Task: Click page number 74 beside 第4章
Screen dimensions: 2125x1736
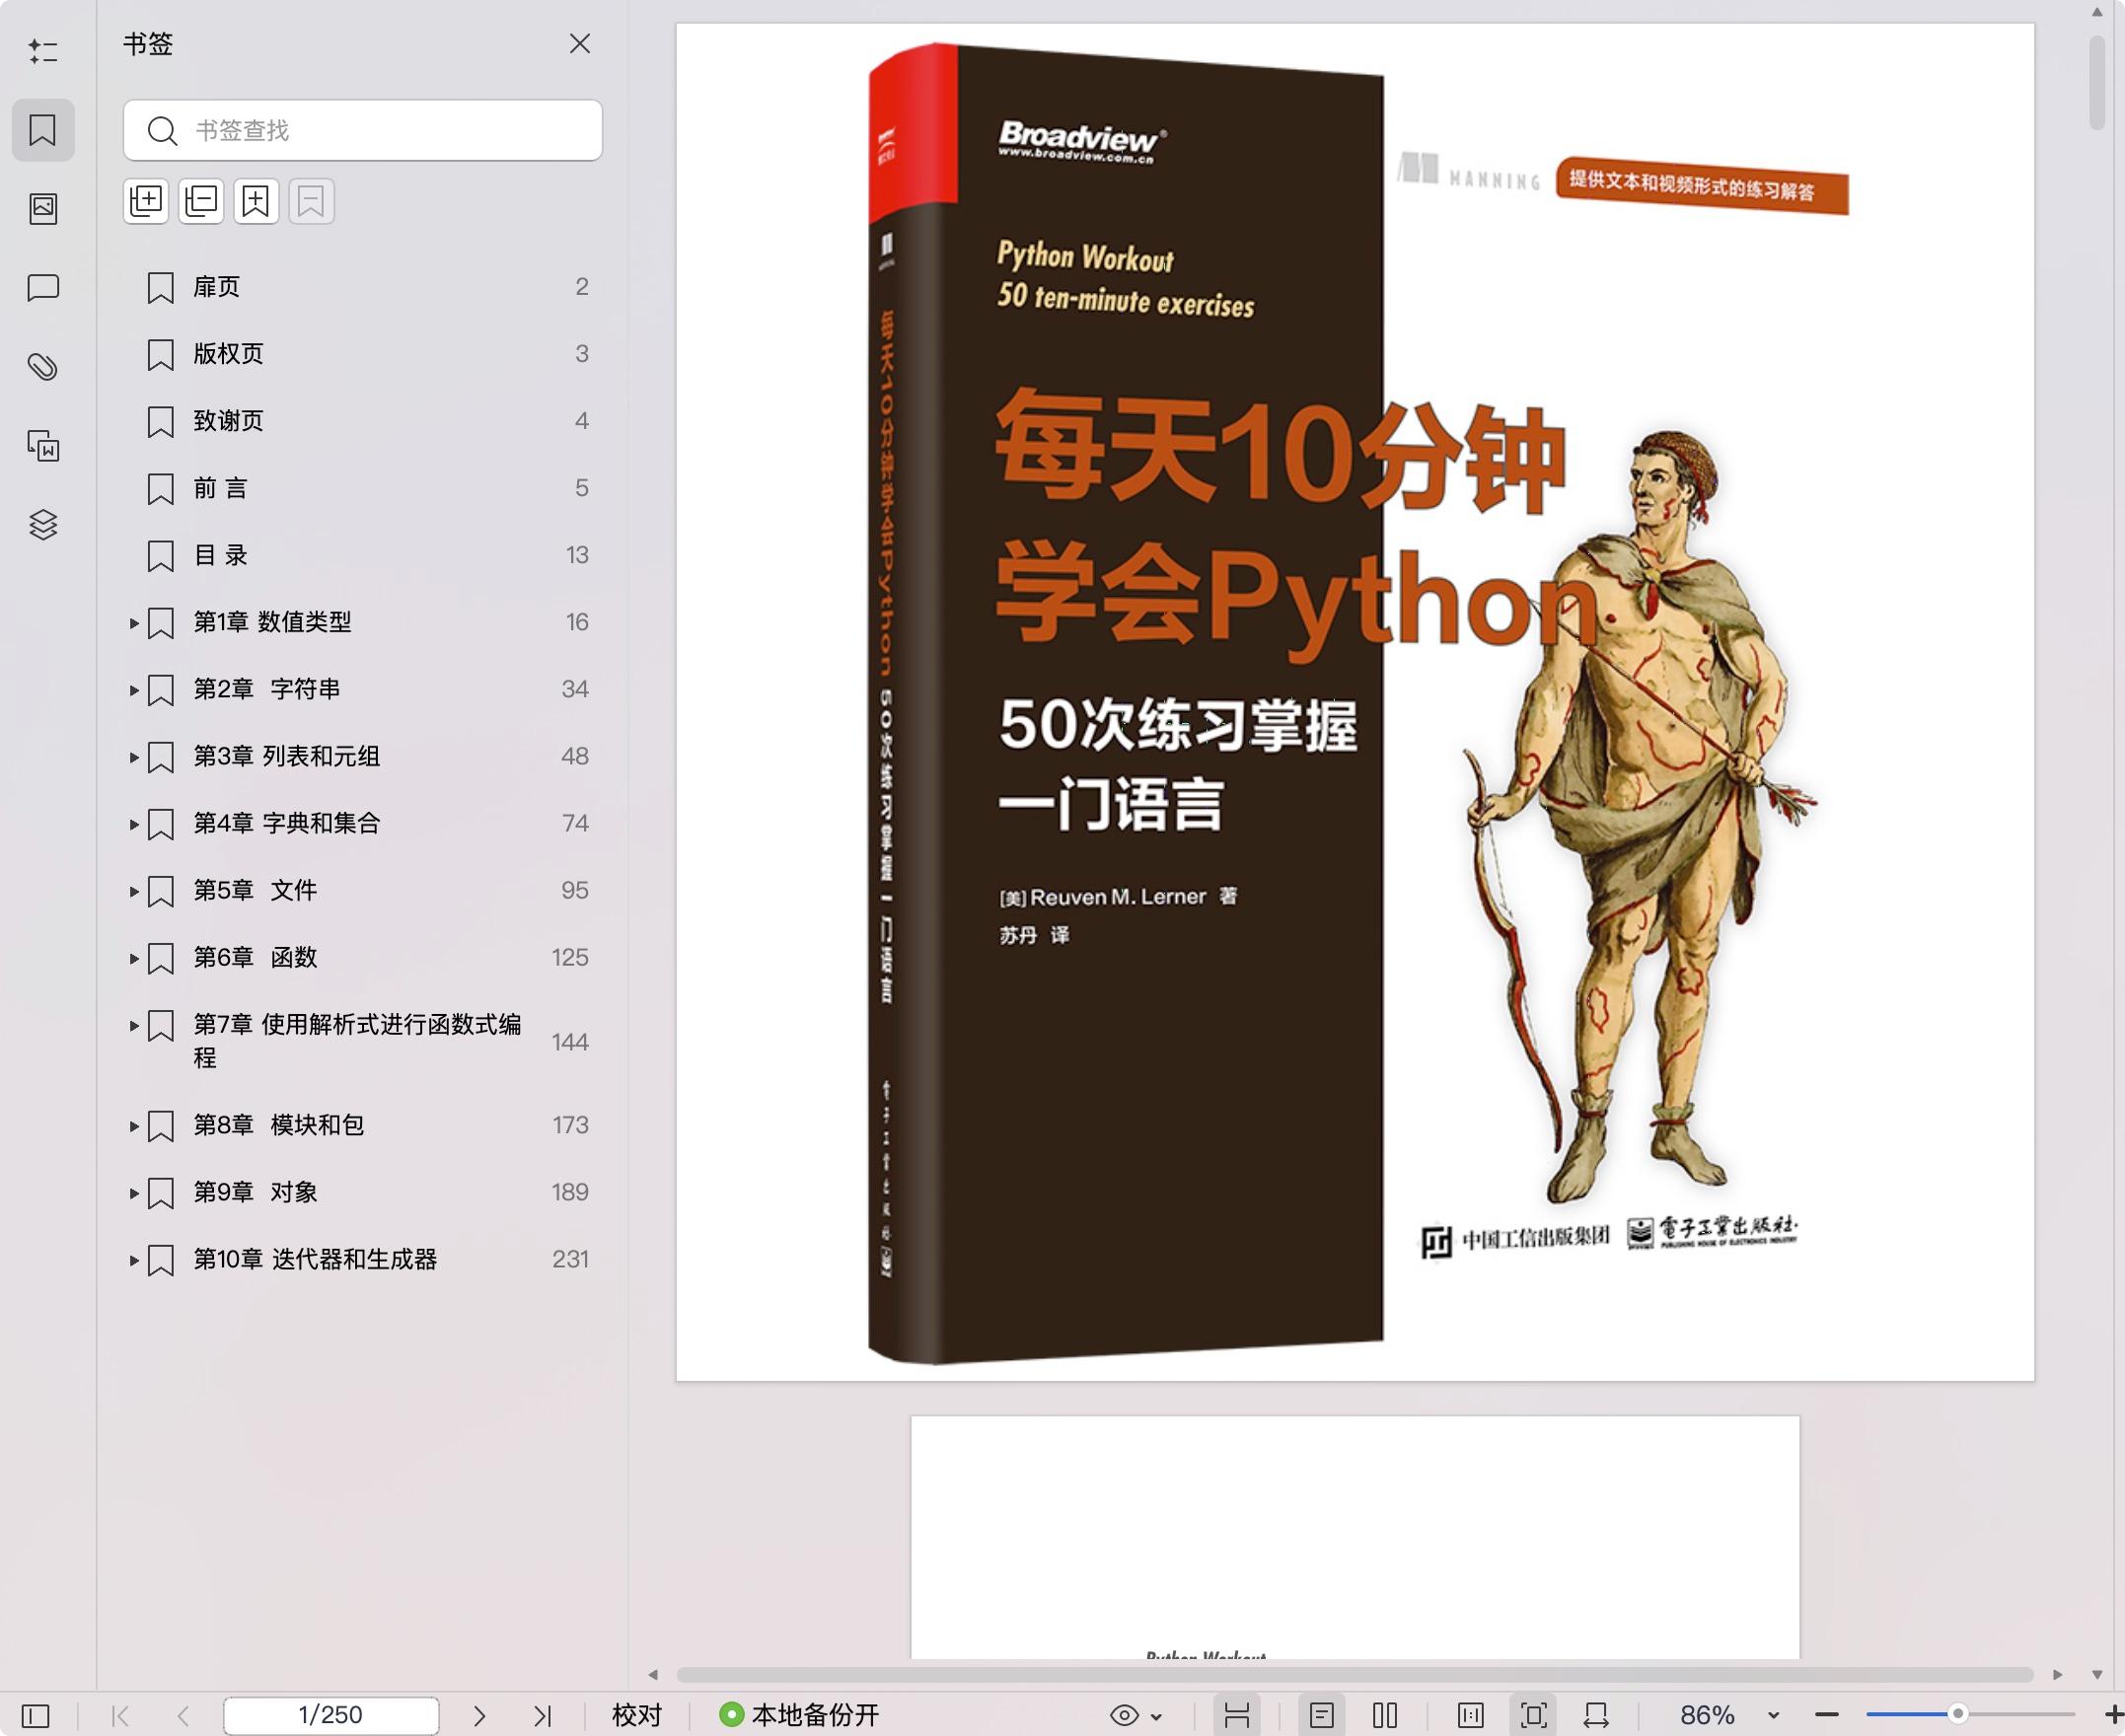Action: click(575, 823)
